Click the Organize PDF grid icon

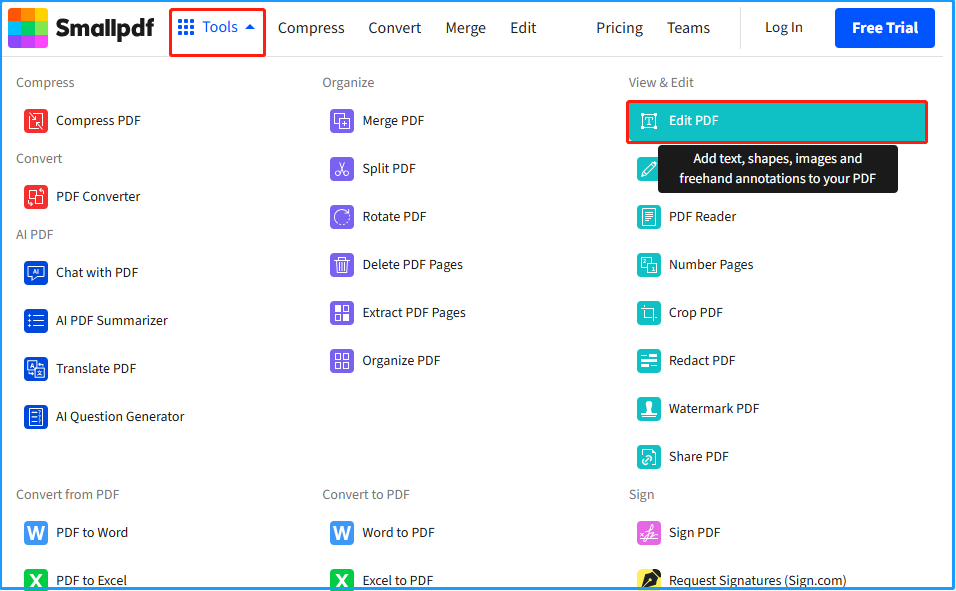click(342, 360)
